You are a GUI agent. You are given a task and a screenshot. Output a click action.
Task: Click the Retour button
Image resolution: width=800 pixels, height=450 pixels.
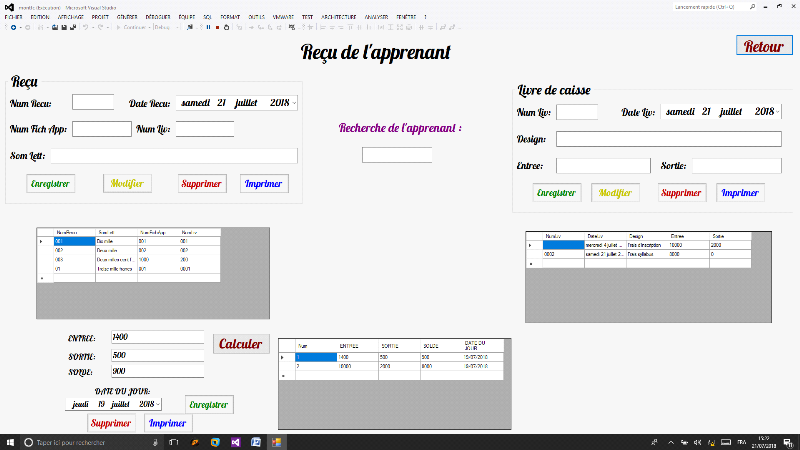(764, 45)
